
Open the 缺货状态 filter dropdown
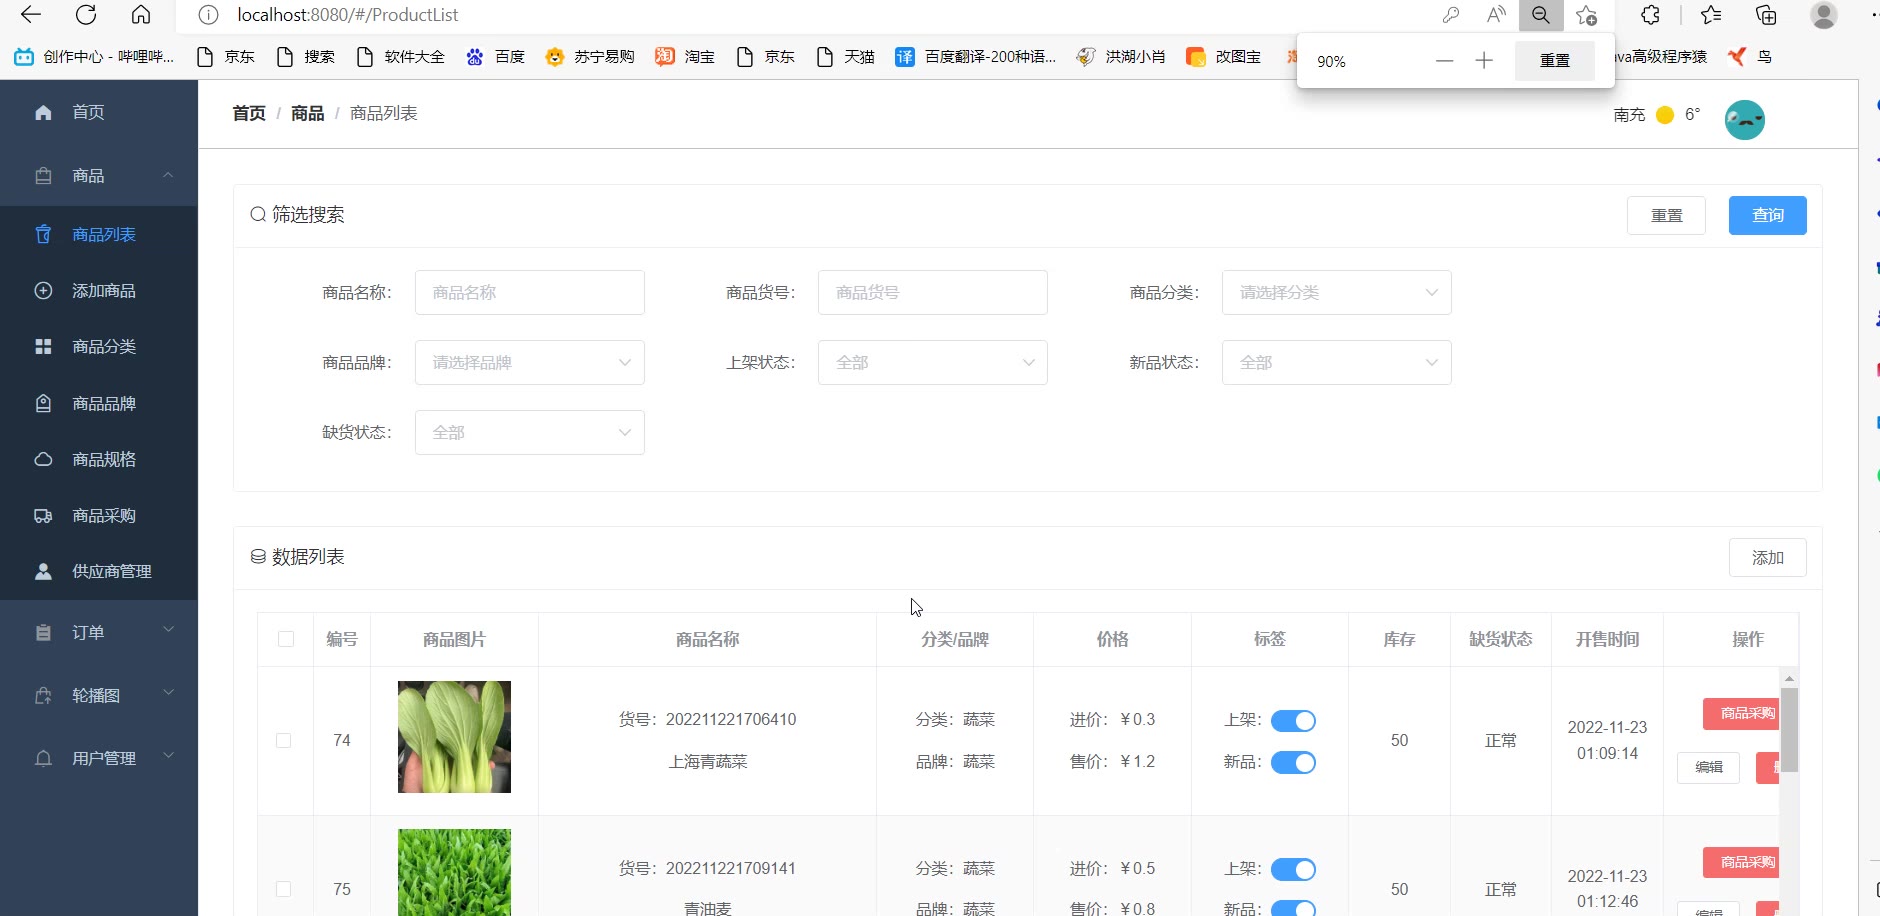[529, 433]
